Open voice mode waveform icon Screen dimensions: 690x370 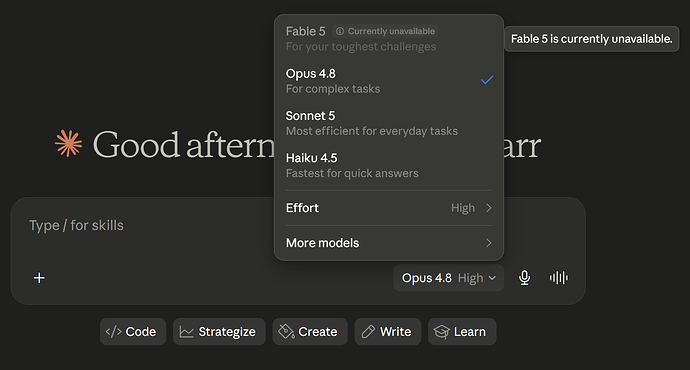pos(558,278)
